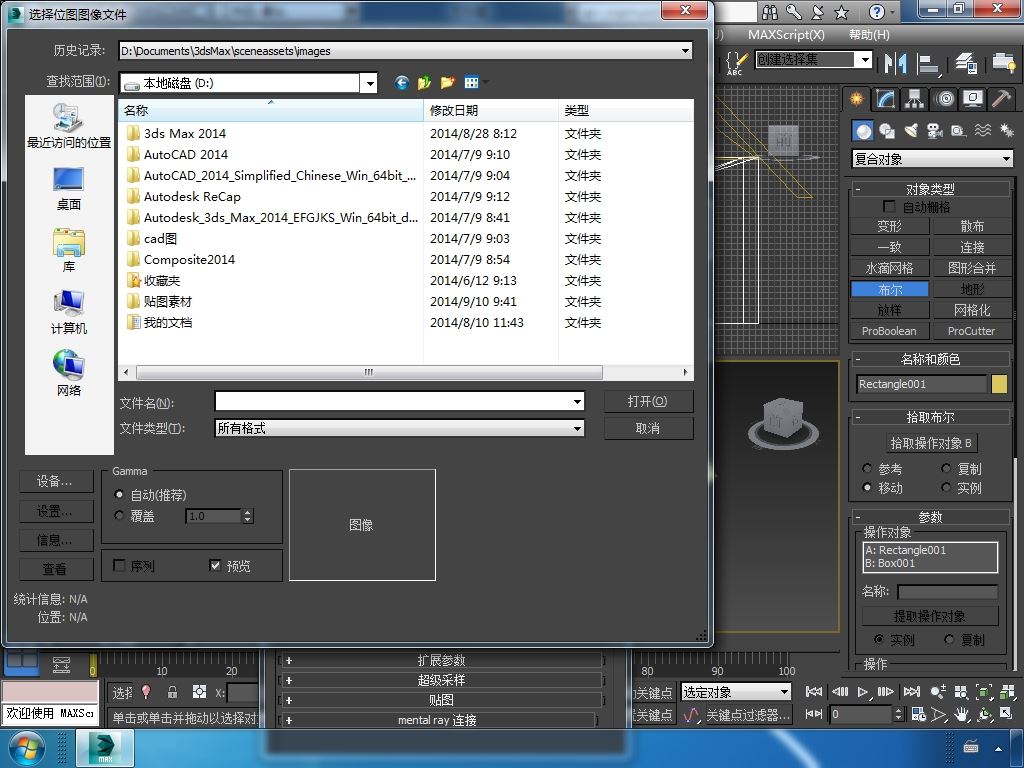This screenshot has height=768, width=1024.
Task: Expand the 扩展参数 rollout
Action: click(441, 660)
